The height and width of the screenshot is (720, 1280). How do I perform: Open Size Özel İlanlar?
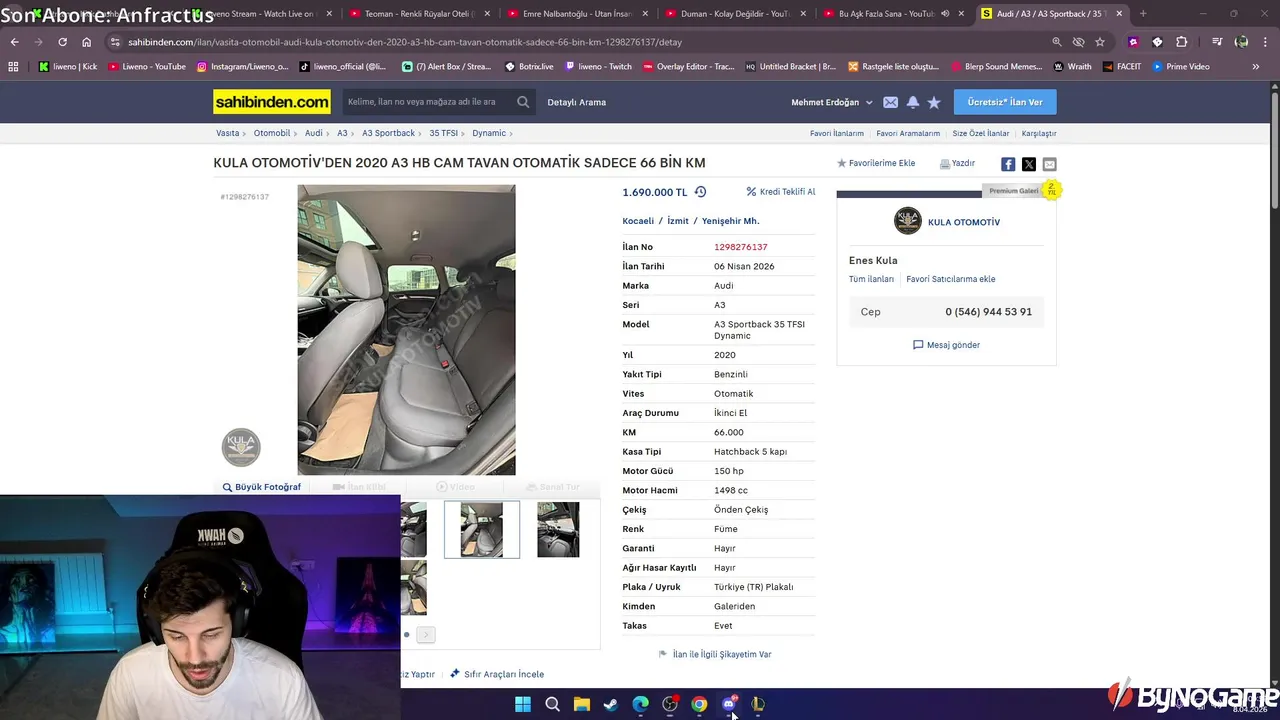coord(980,133)
